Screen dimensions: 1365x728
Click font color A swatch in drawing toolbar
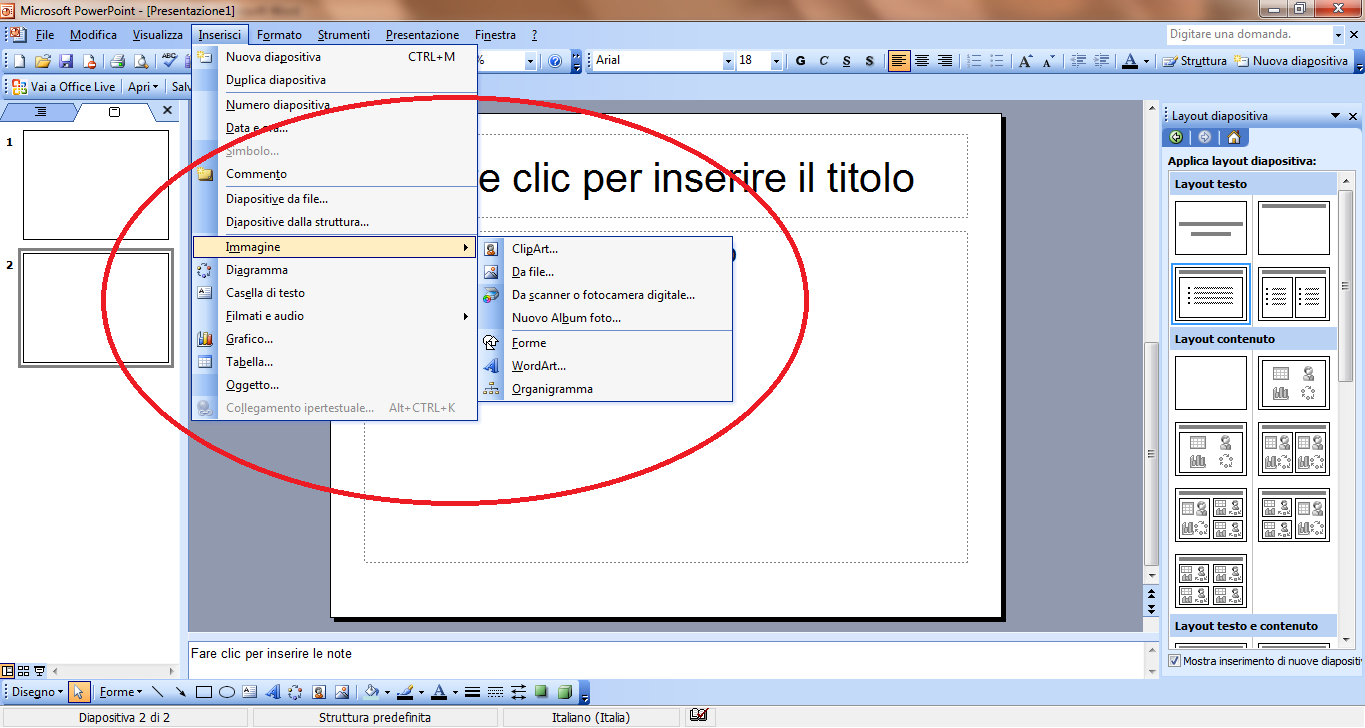click(x=438, y=692)
